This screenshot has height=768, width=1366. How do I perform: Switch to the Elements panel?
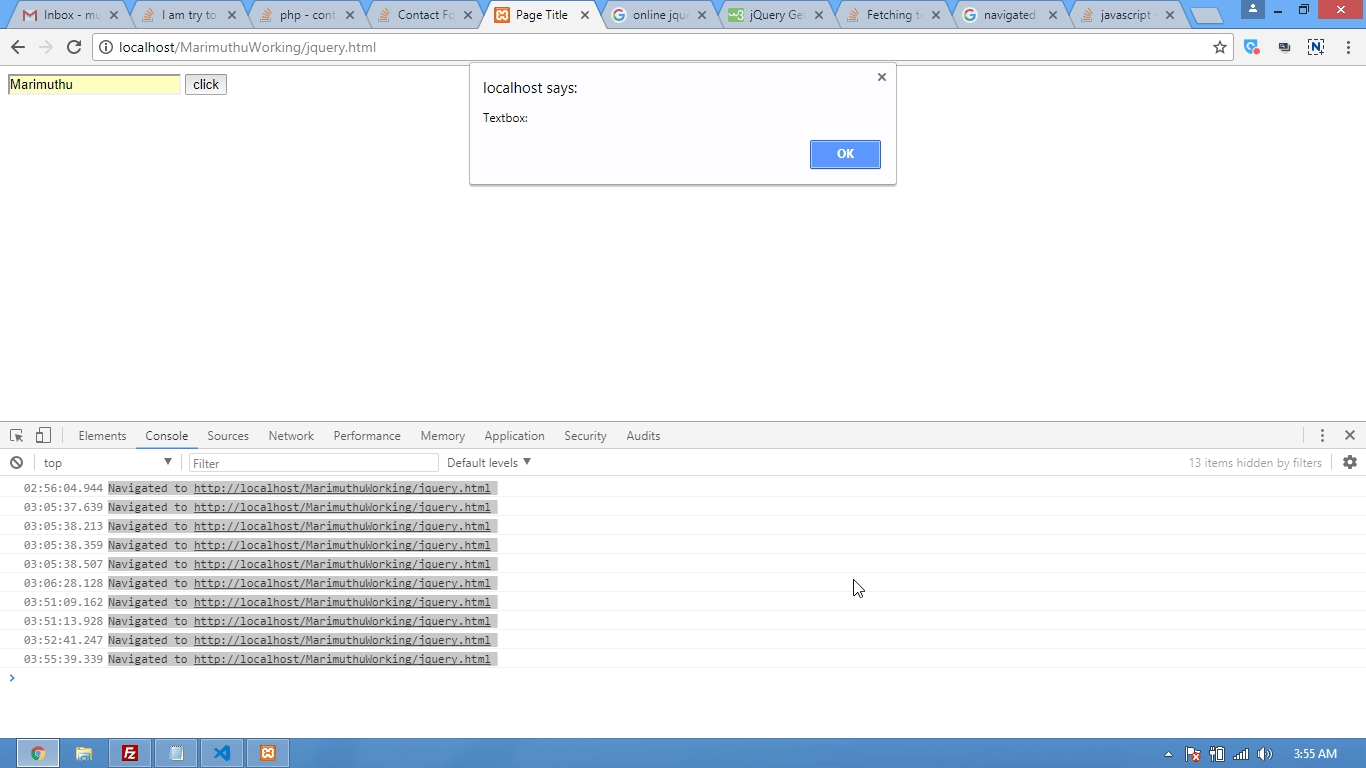click(102, 435)
